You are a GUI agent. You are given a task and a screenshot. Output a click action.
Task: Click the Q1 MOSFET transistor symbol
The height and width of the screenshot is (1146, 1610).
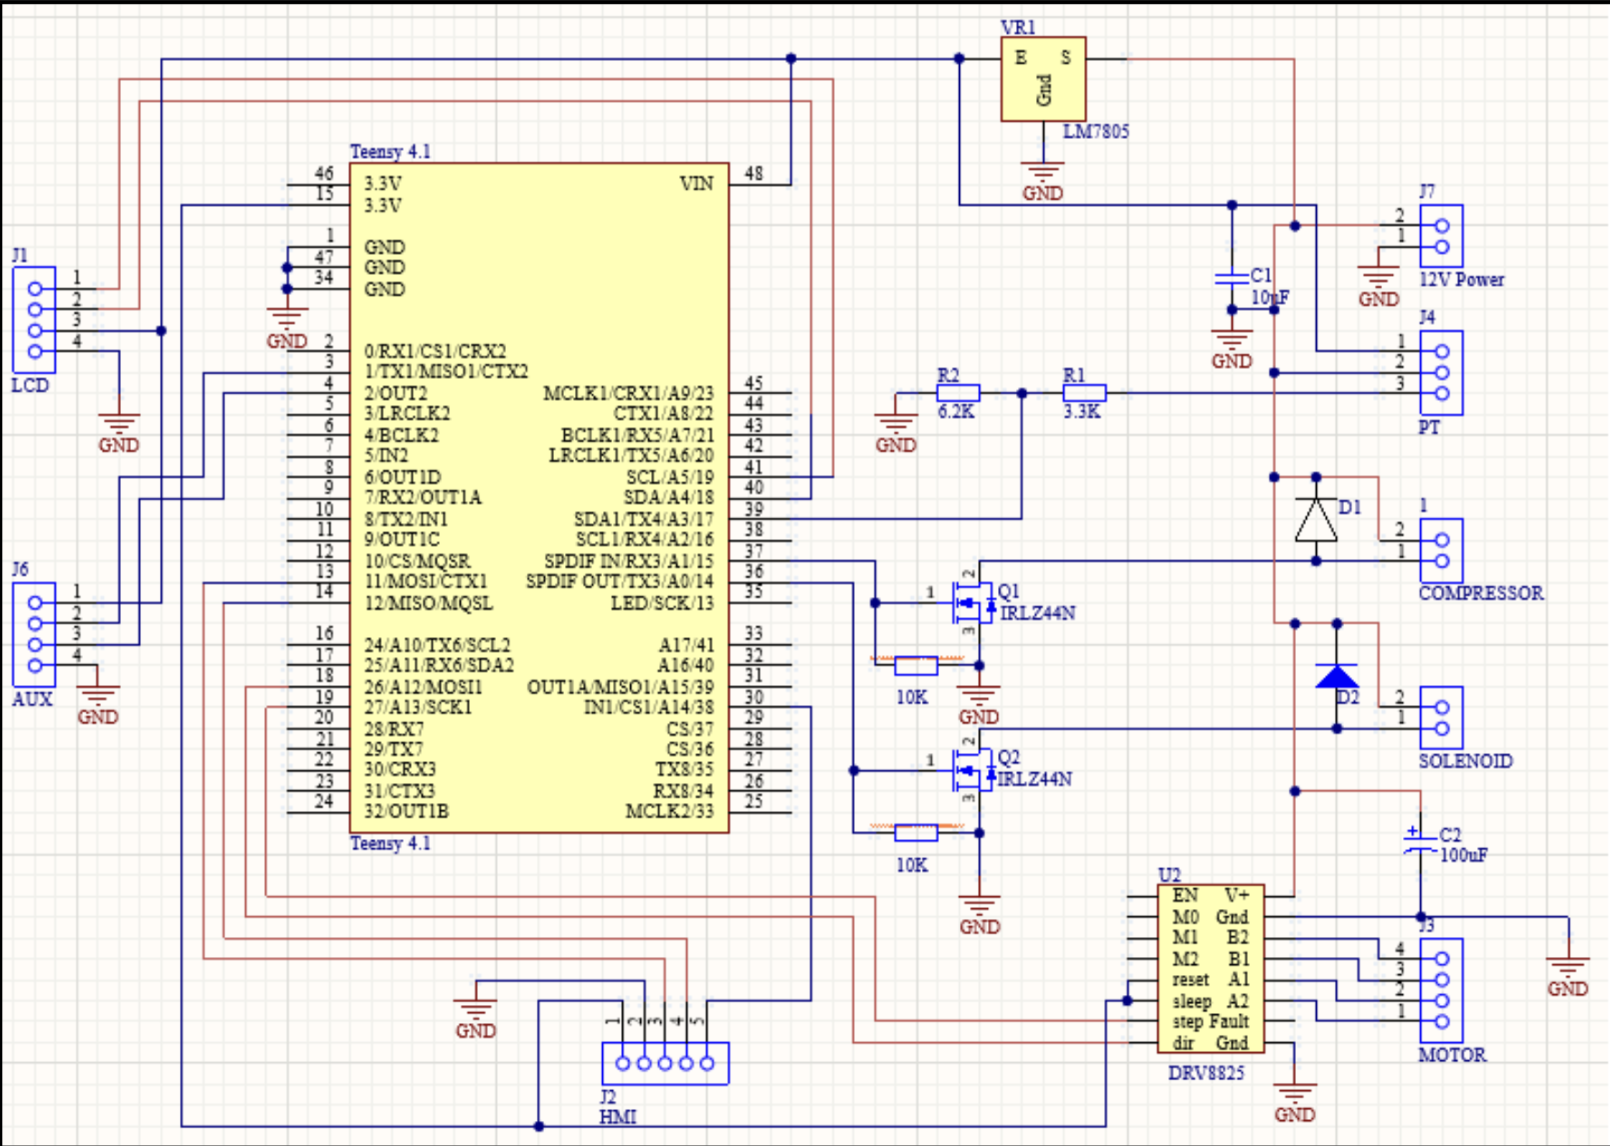[973, 603]
